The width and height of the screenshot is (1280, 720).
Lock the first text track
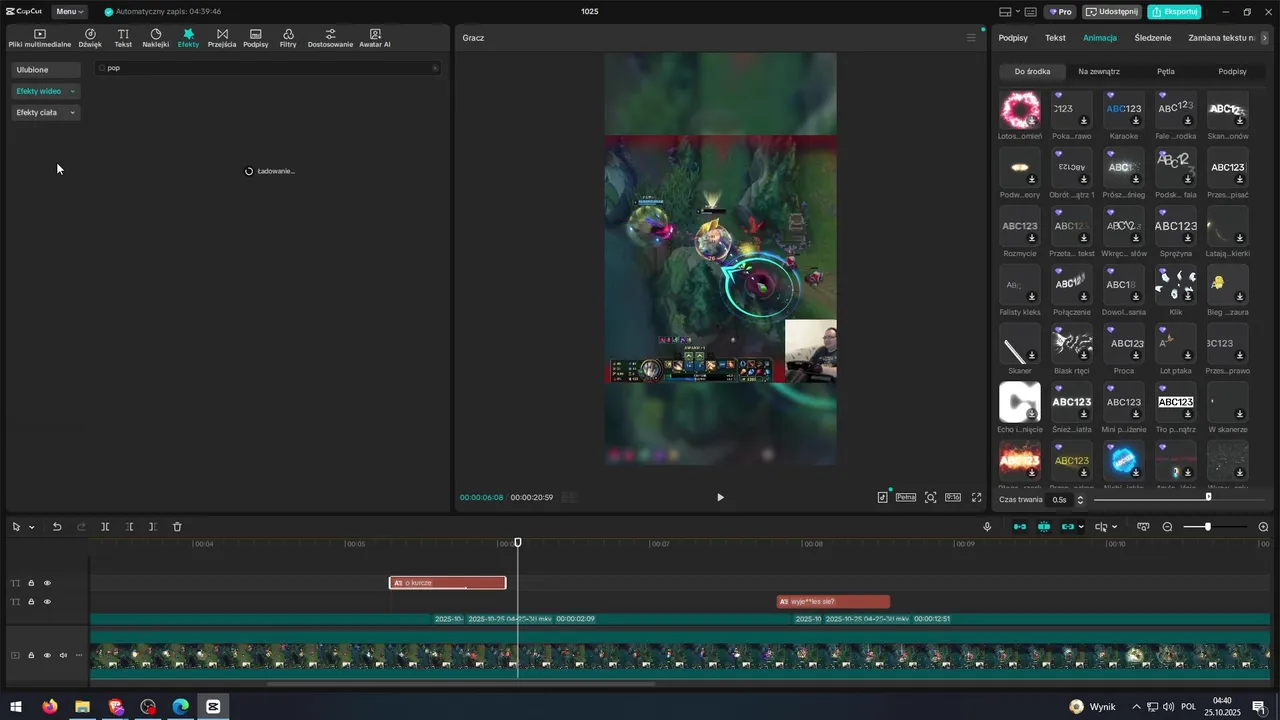point(31,583)
